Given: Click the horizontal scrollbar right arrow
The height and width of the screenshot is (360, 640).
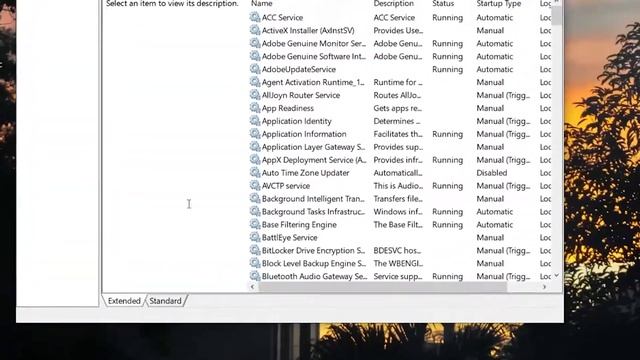Looking at the screenshot, I should [544, 287].
